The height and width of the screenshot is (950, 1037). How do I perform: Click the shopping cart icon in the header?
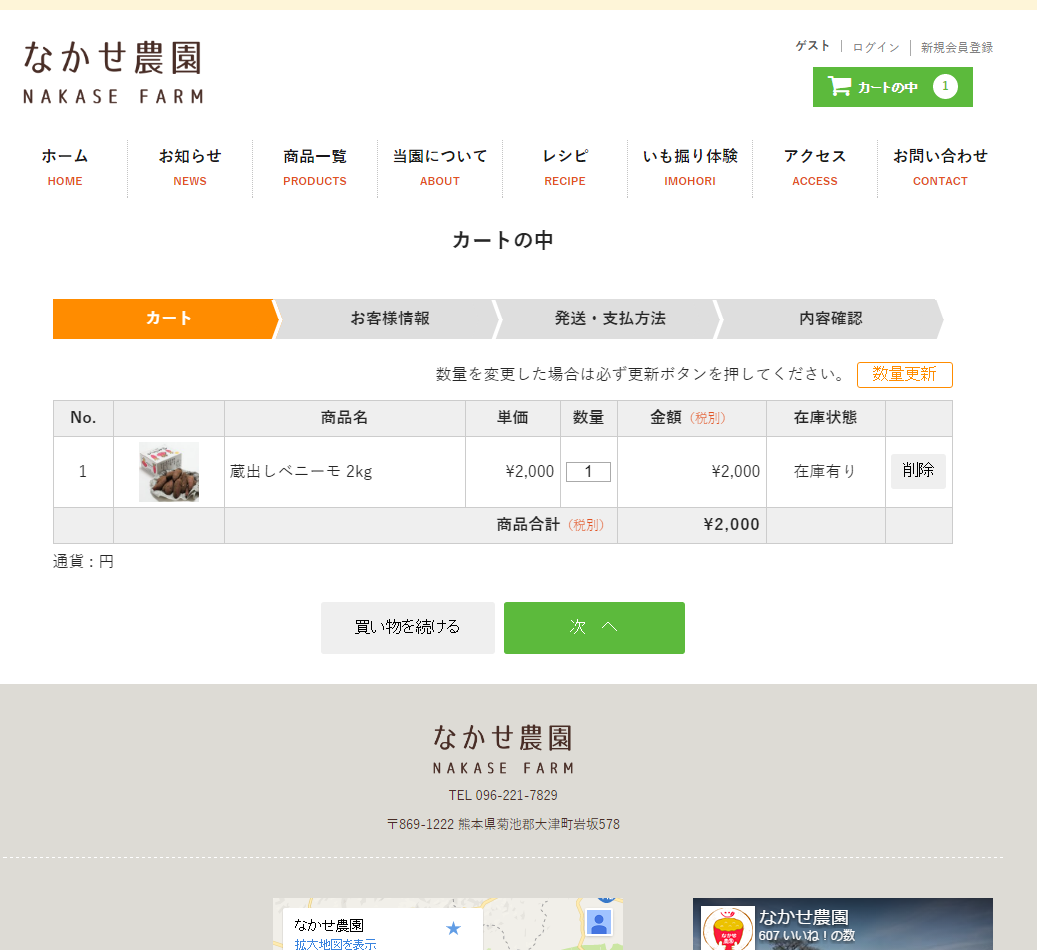[839, 86]
